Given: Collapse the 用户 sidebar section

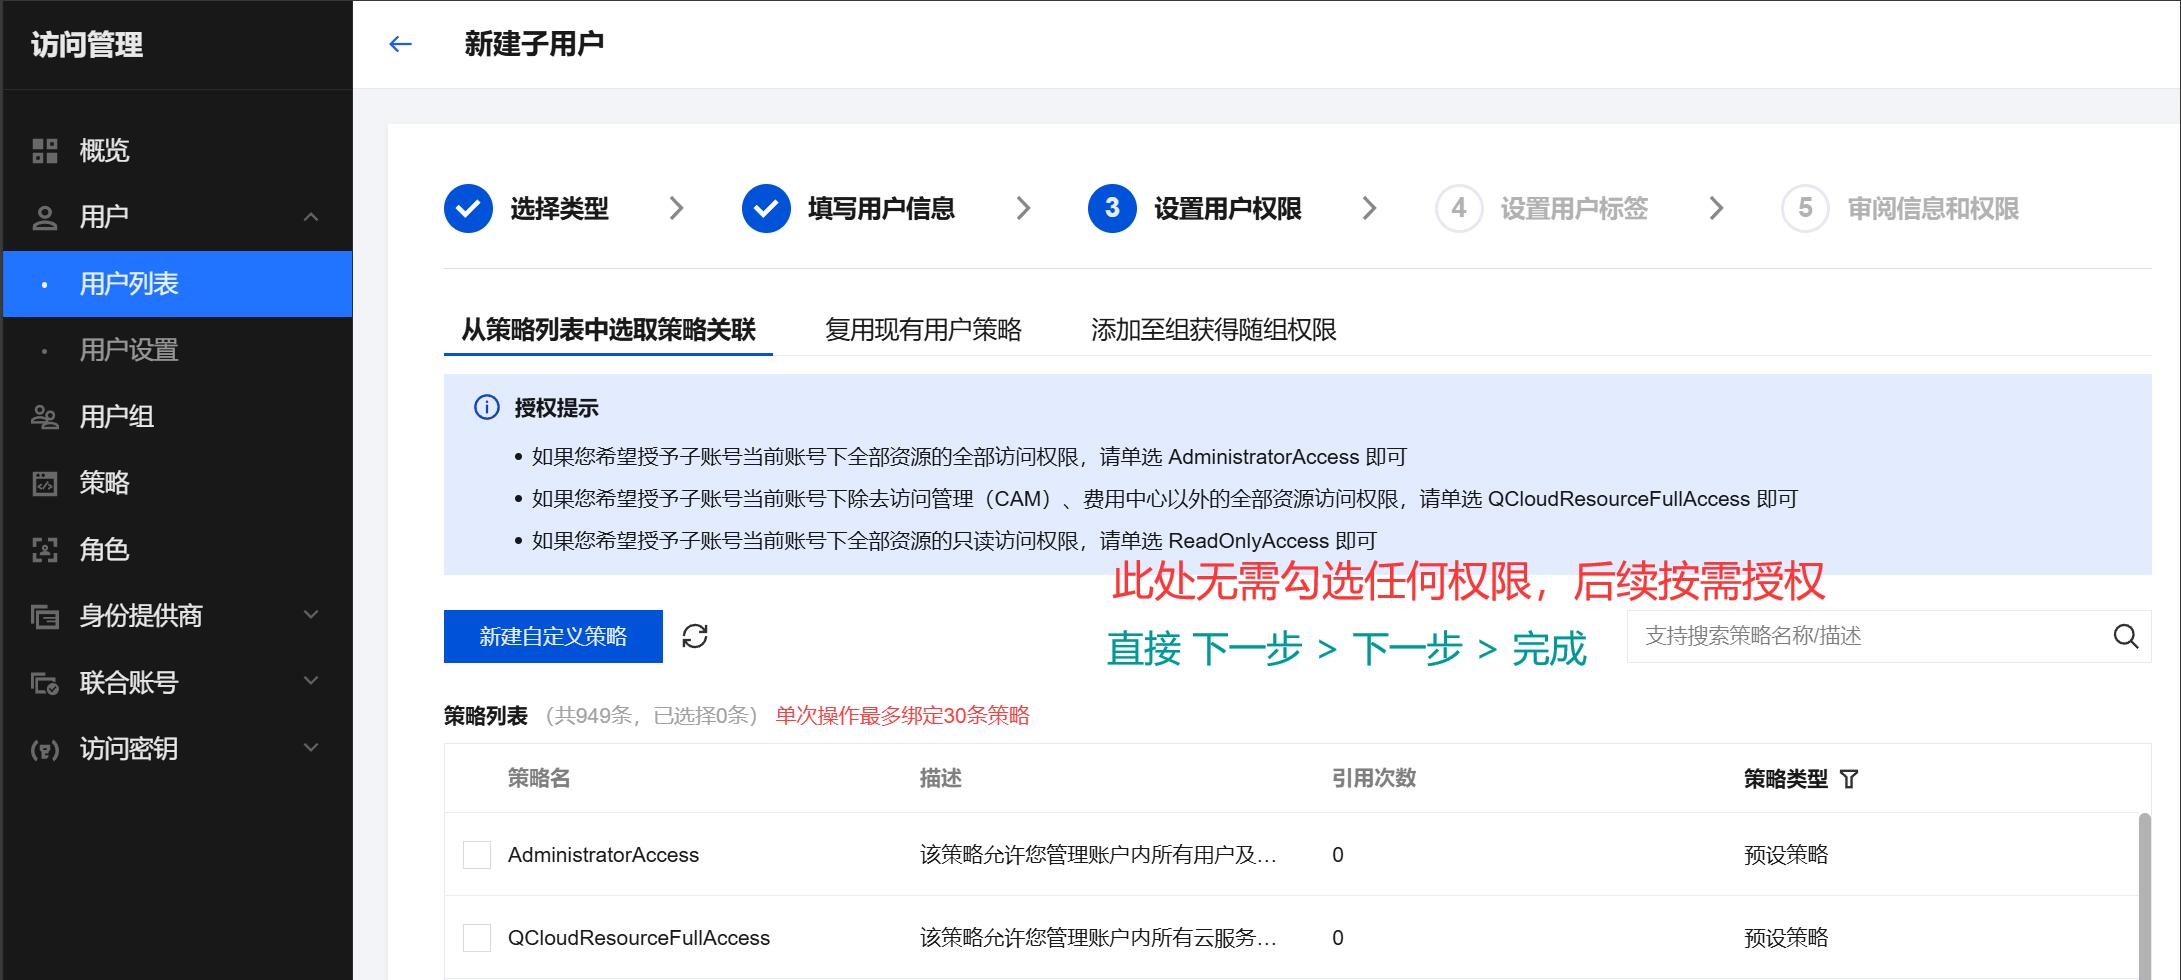Looking at the screenshot, I should tap(311, 217).
